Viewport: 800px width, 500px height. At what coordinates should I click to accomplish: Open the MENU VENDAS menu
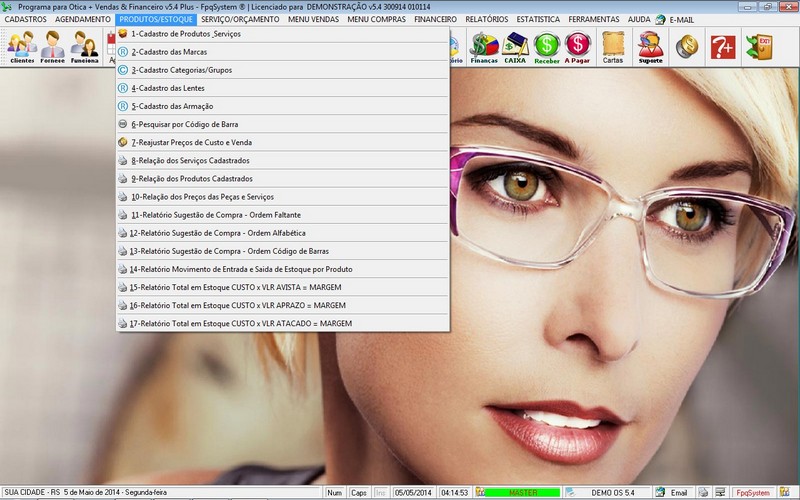click(313, 19)
